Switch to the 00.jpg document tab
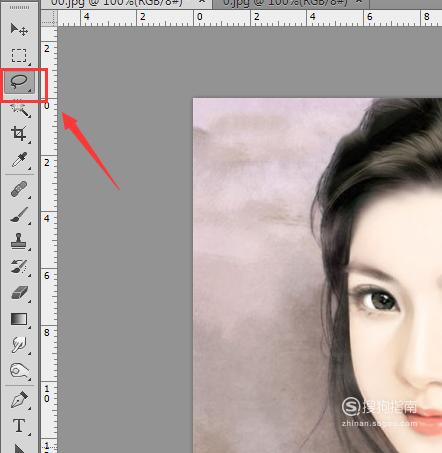The width and height of the screenshot is (442, 453). tap(117, 3)
